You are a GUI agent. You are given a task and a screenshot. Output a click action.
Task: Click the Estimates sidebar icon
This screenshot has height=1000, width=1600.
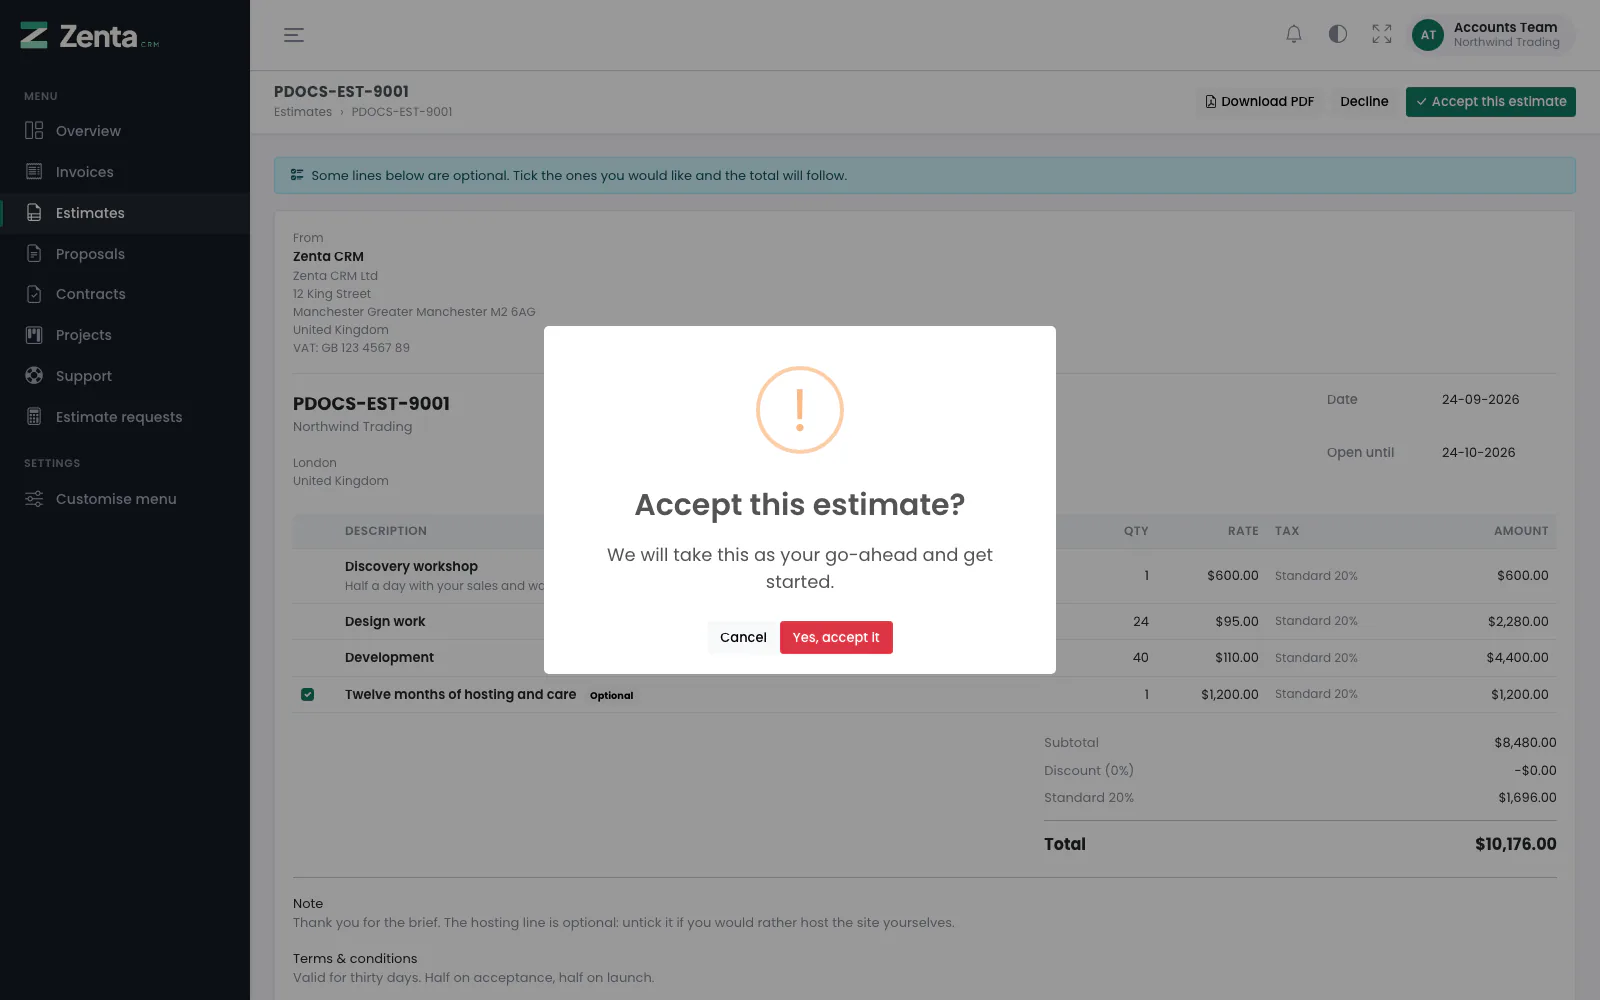tap(34, 213)
